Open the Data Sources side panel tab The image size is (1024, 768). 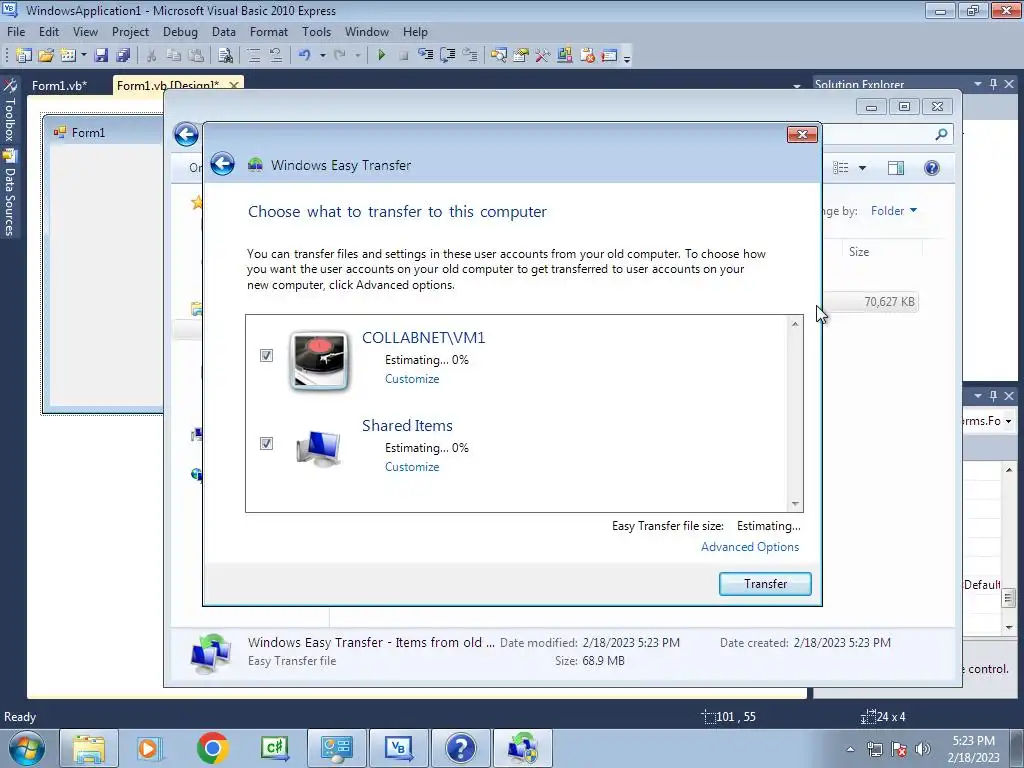point(10,193)
